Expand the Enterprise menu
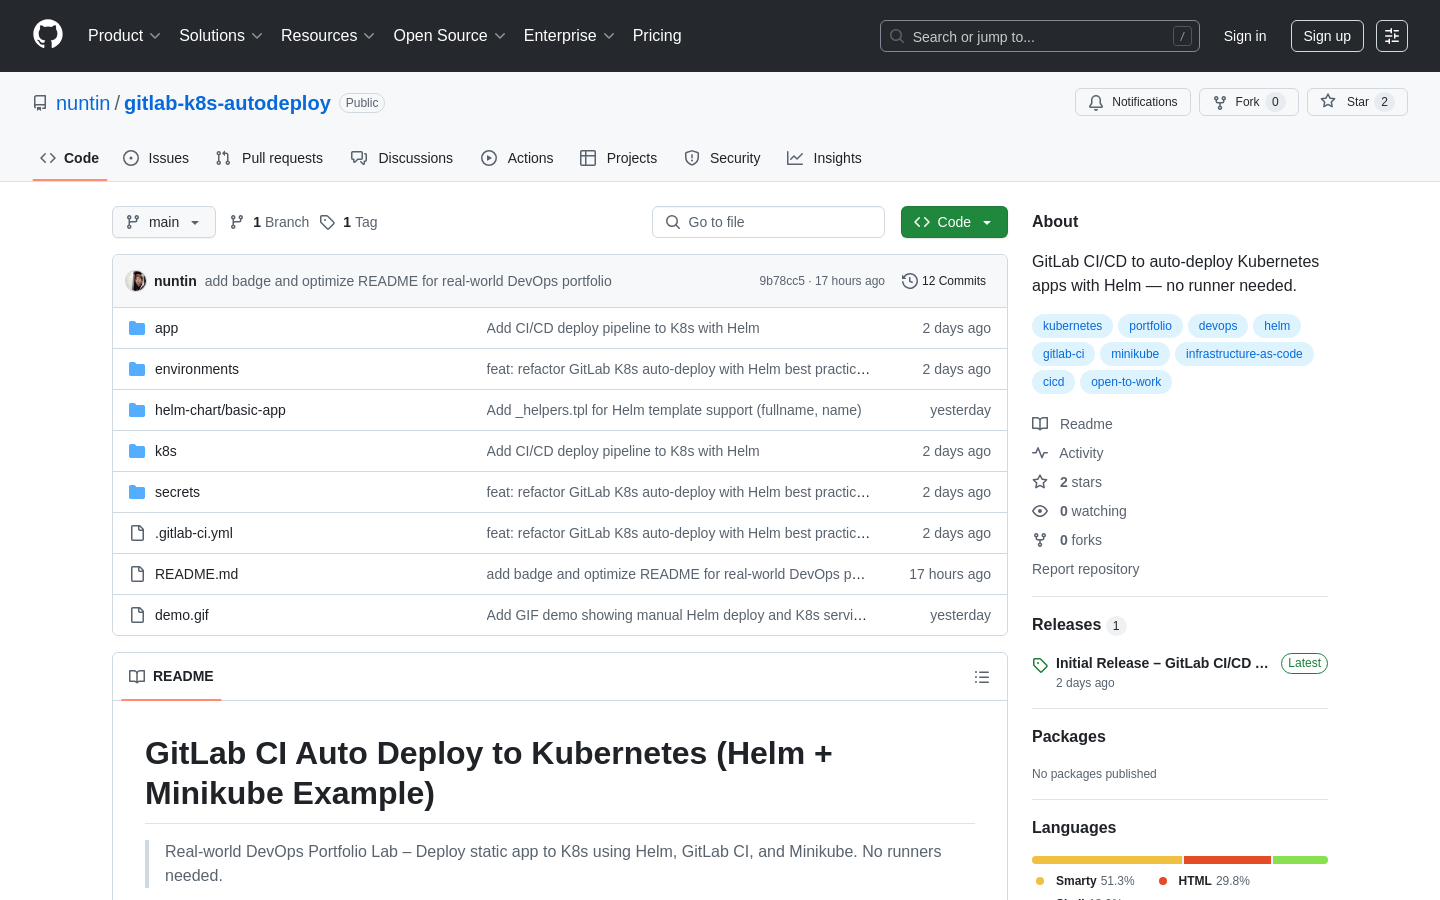 pos(569,36)
